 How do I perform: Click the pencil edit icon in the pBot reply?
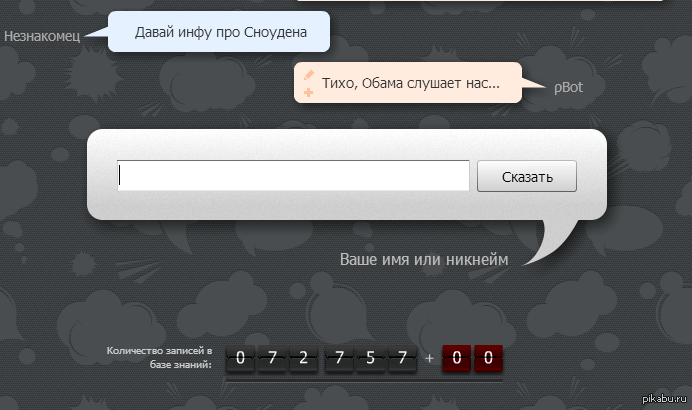point(309,74)
